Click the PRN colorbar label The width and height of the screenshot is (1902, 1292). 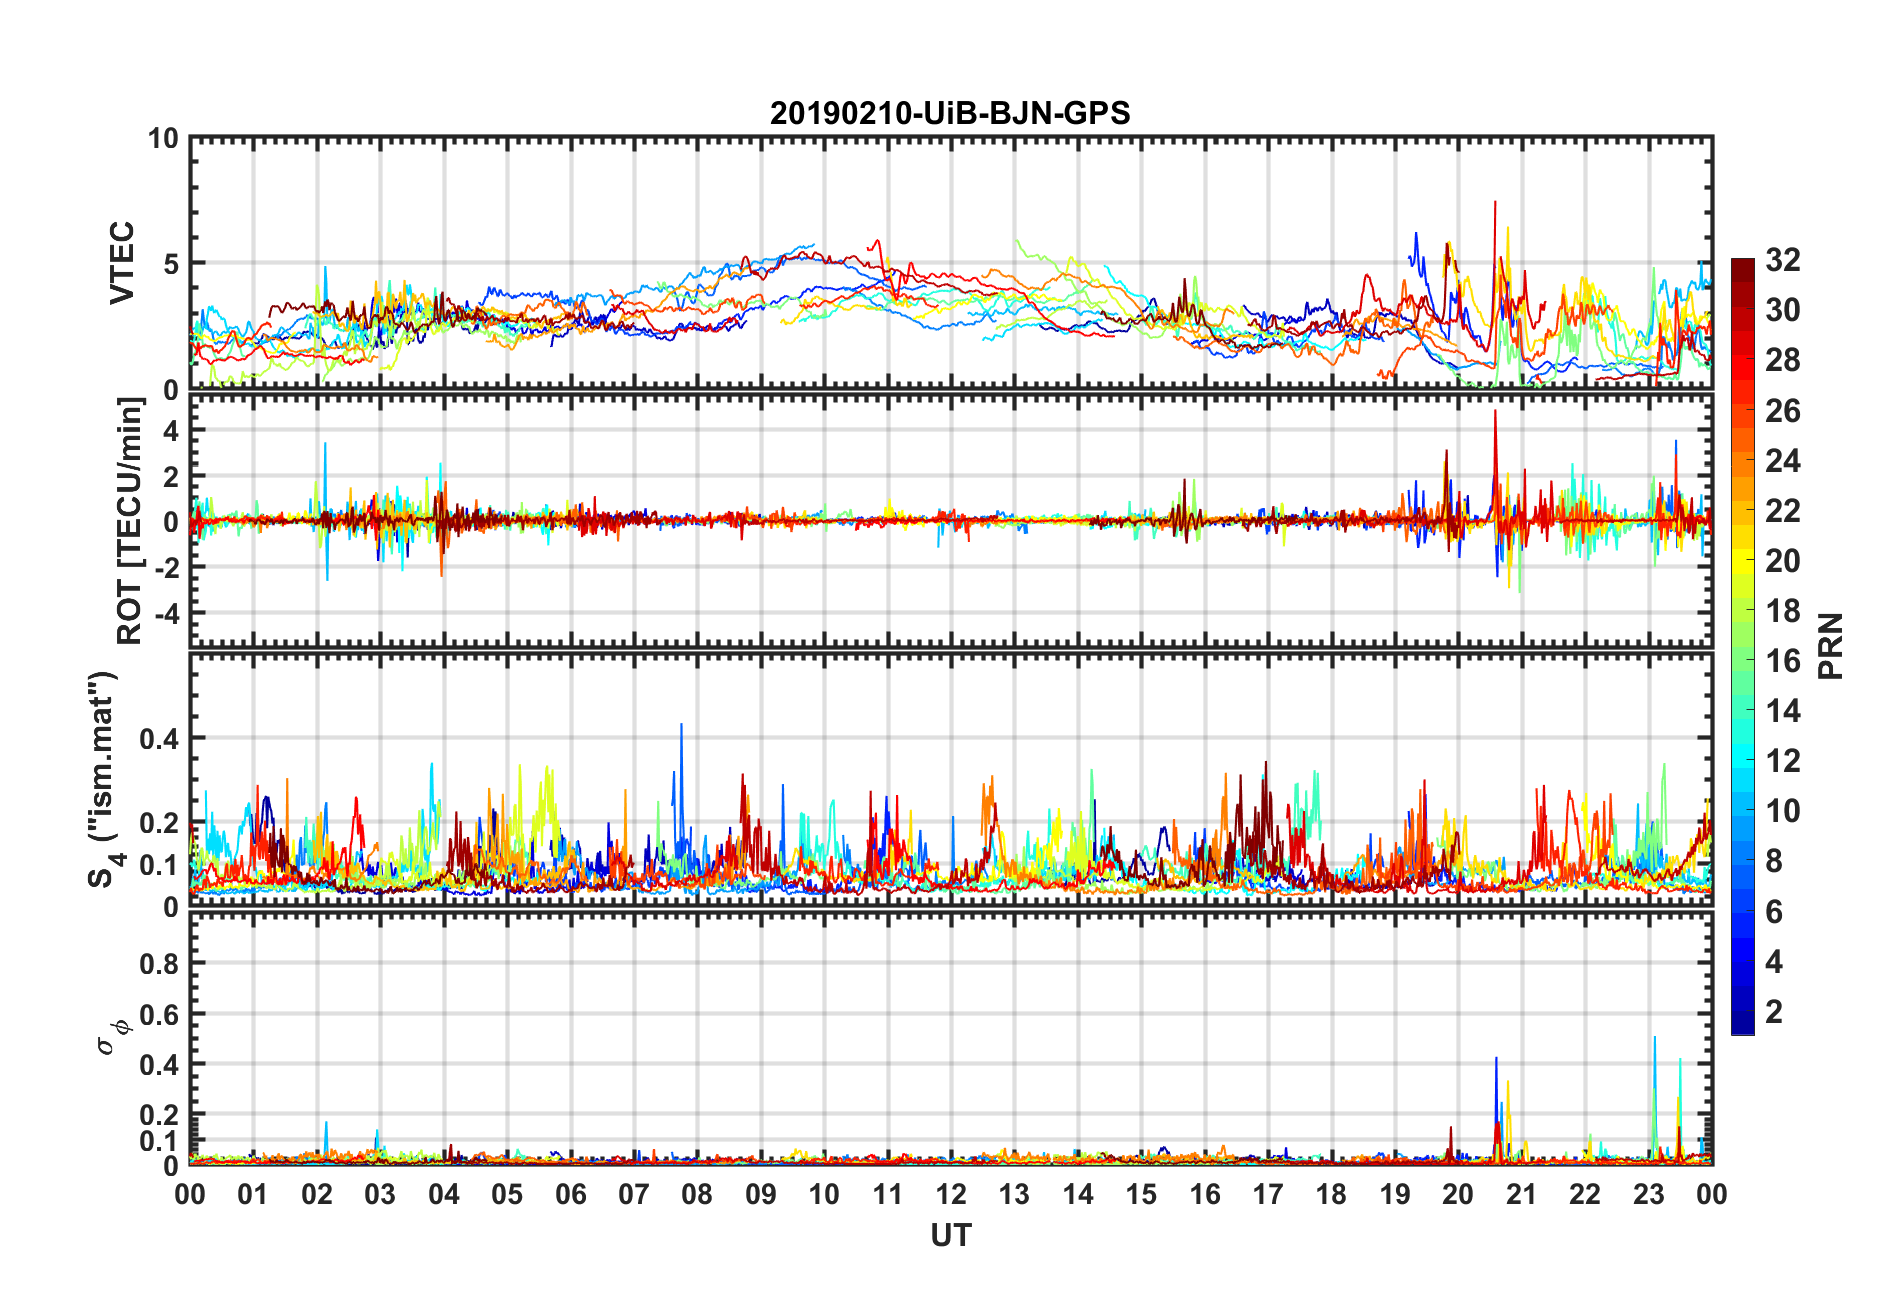[1831, 646]
